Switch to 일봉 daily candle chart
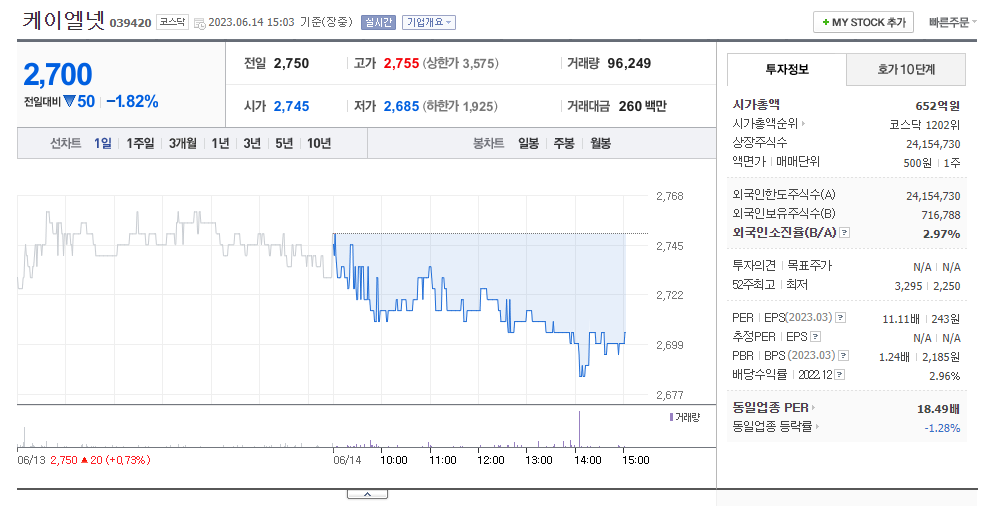The width and height of the screenshot is (995, 506). [x=529, y=143]
